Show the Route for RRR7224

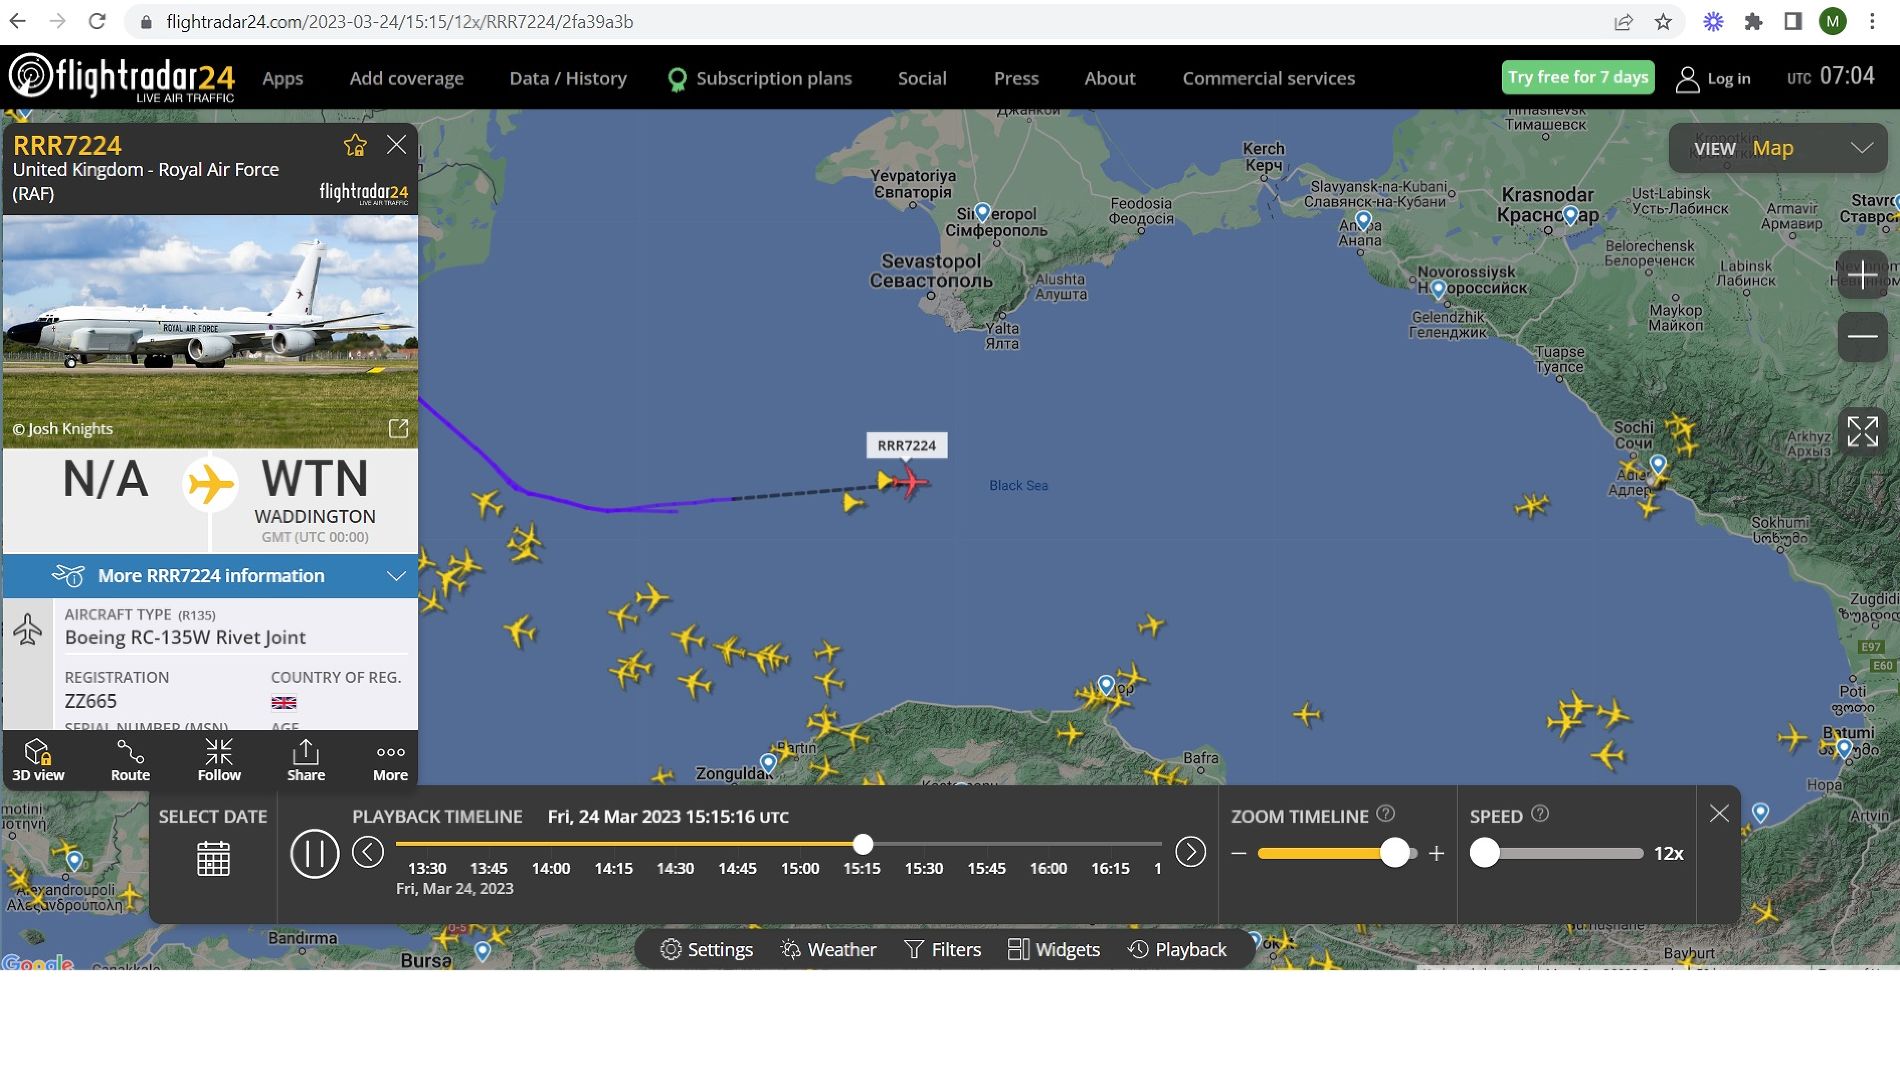click(130, 760)
